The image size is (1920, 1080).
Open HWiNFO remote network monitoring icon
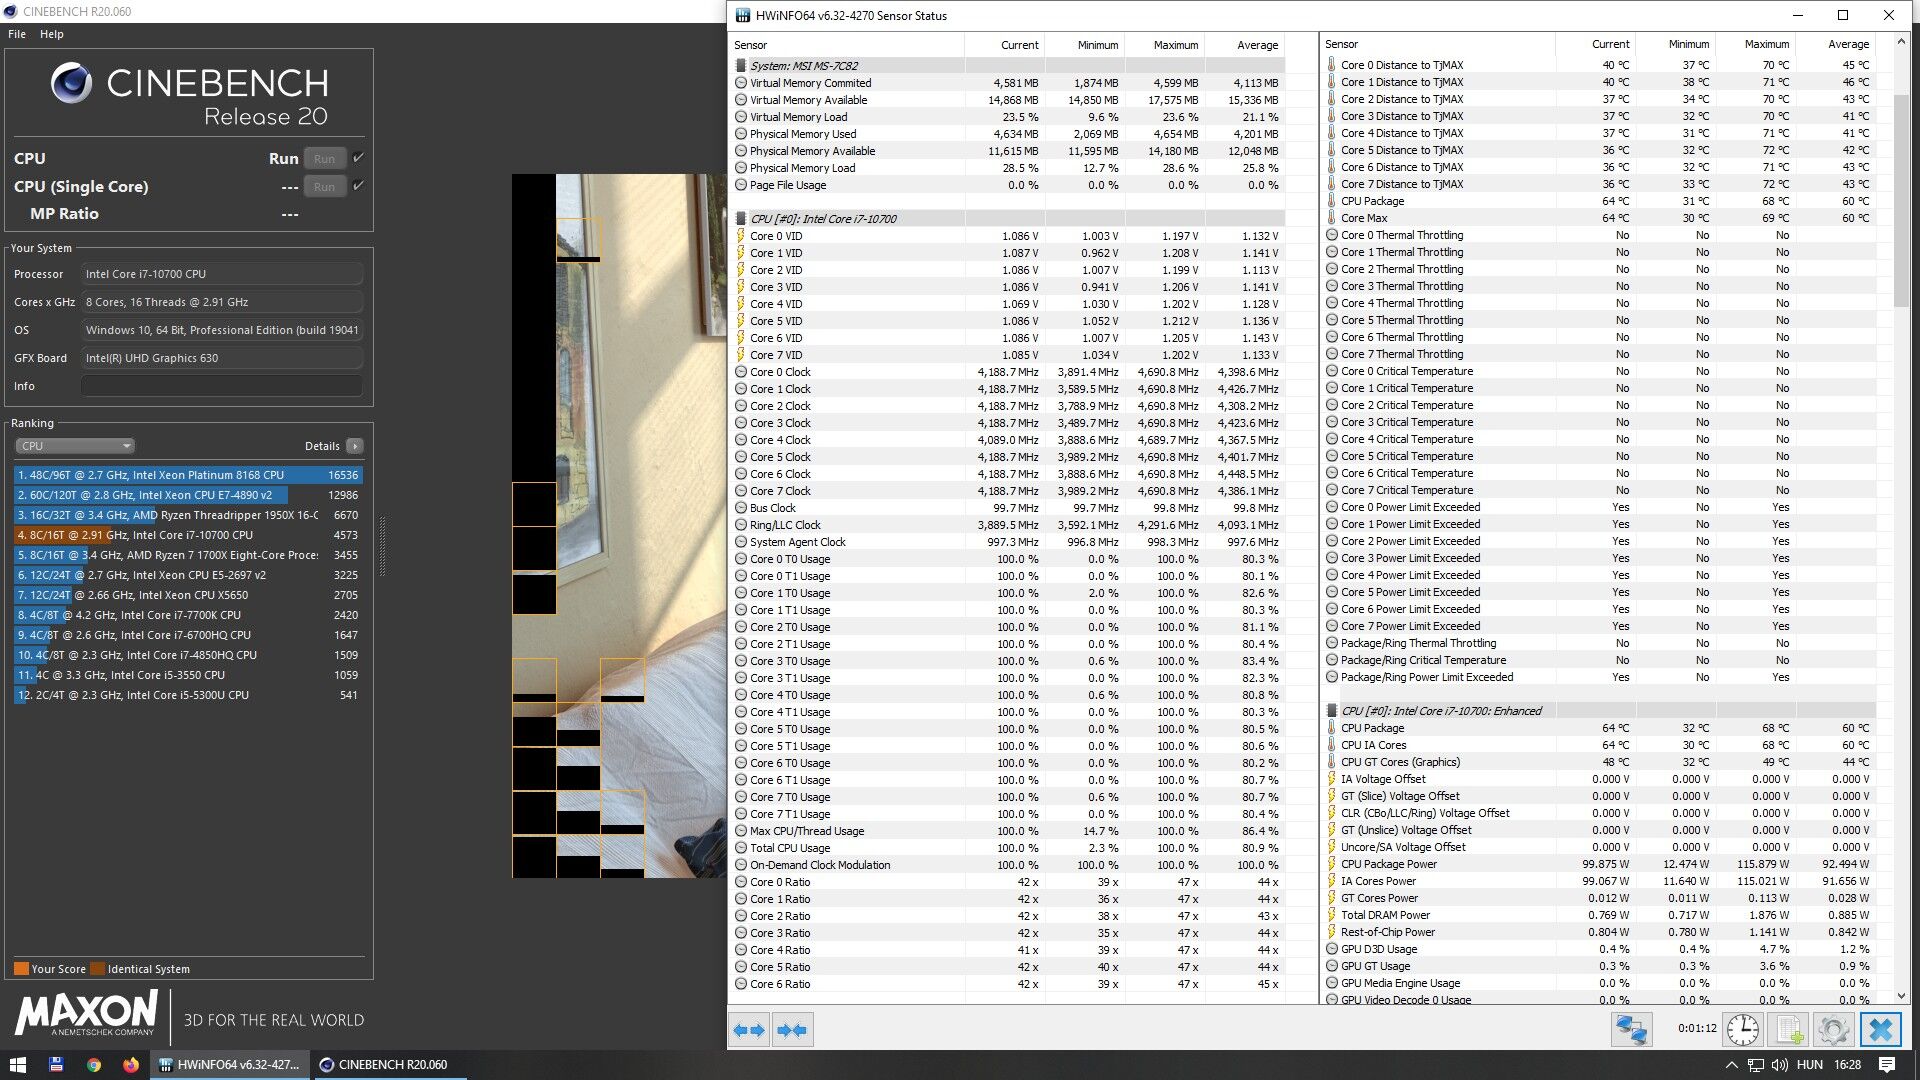[1631, 1029]
